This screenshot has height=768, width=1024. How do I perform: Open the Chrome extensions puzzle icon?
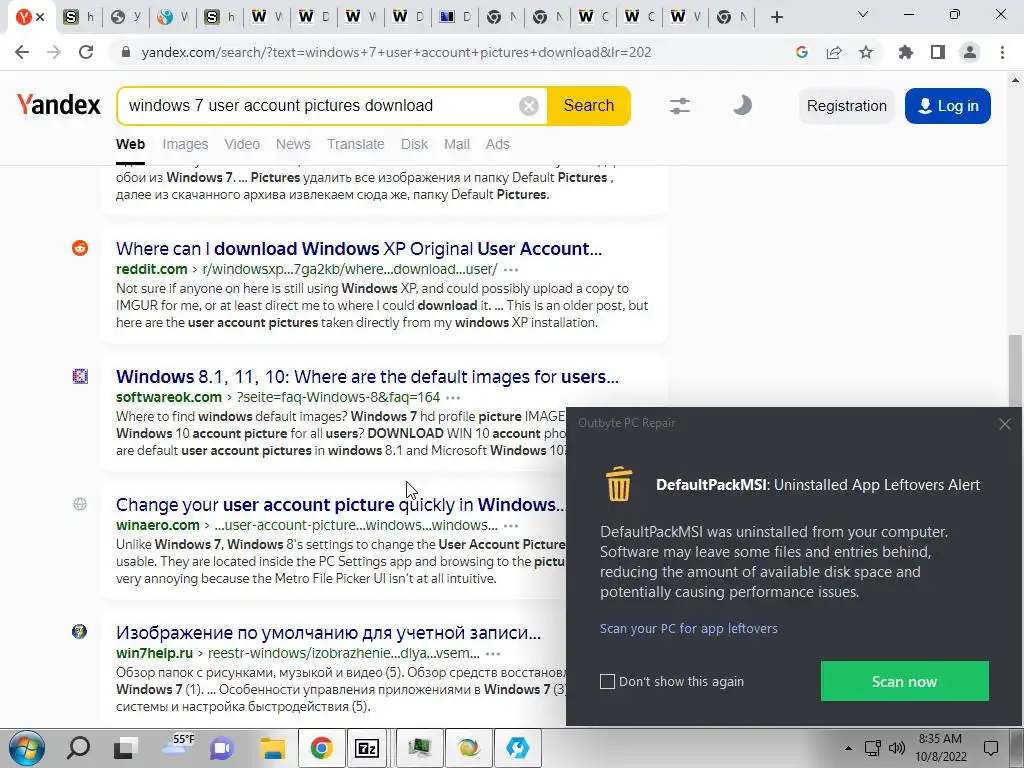906,52
